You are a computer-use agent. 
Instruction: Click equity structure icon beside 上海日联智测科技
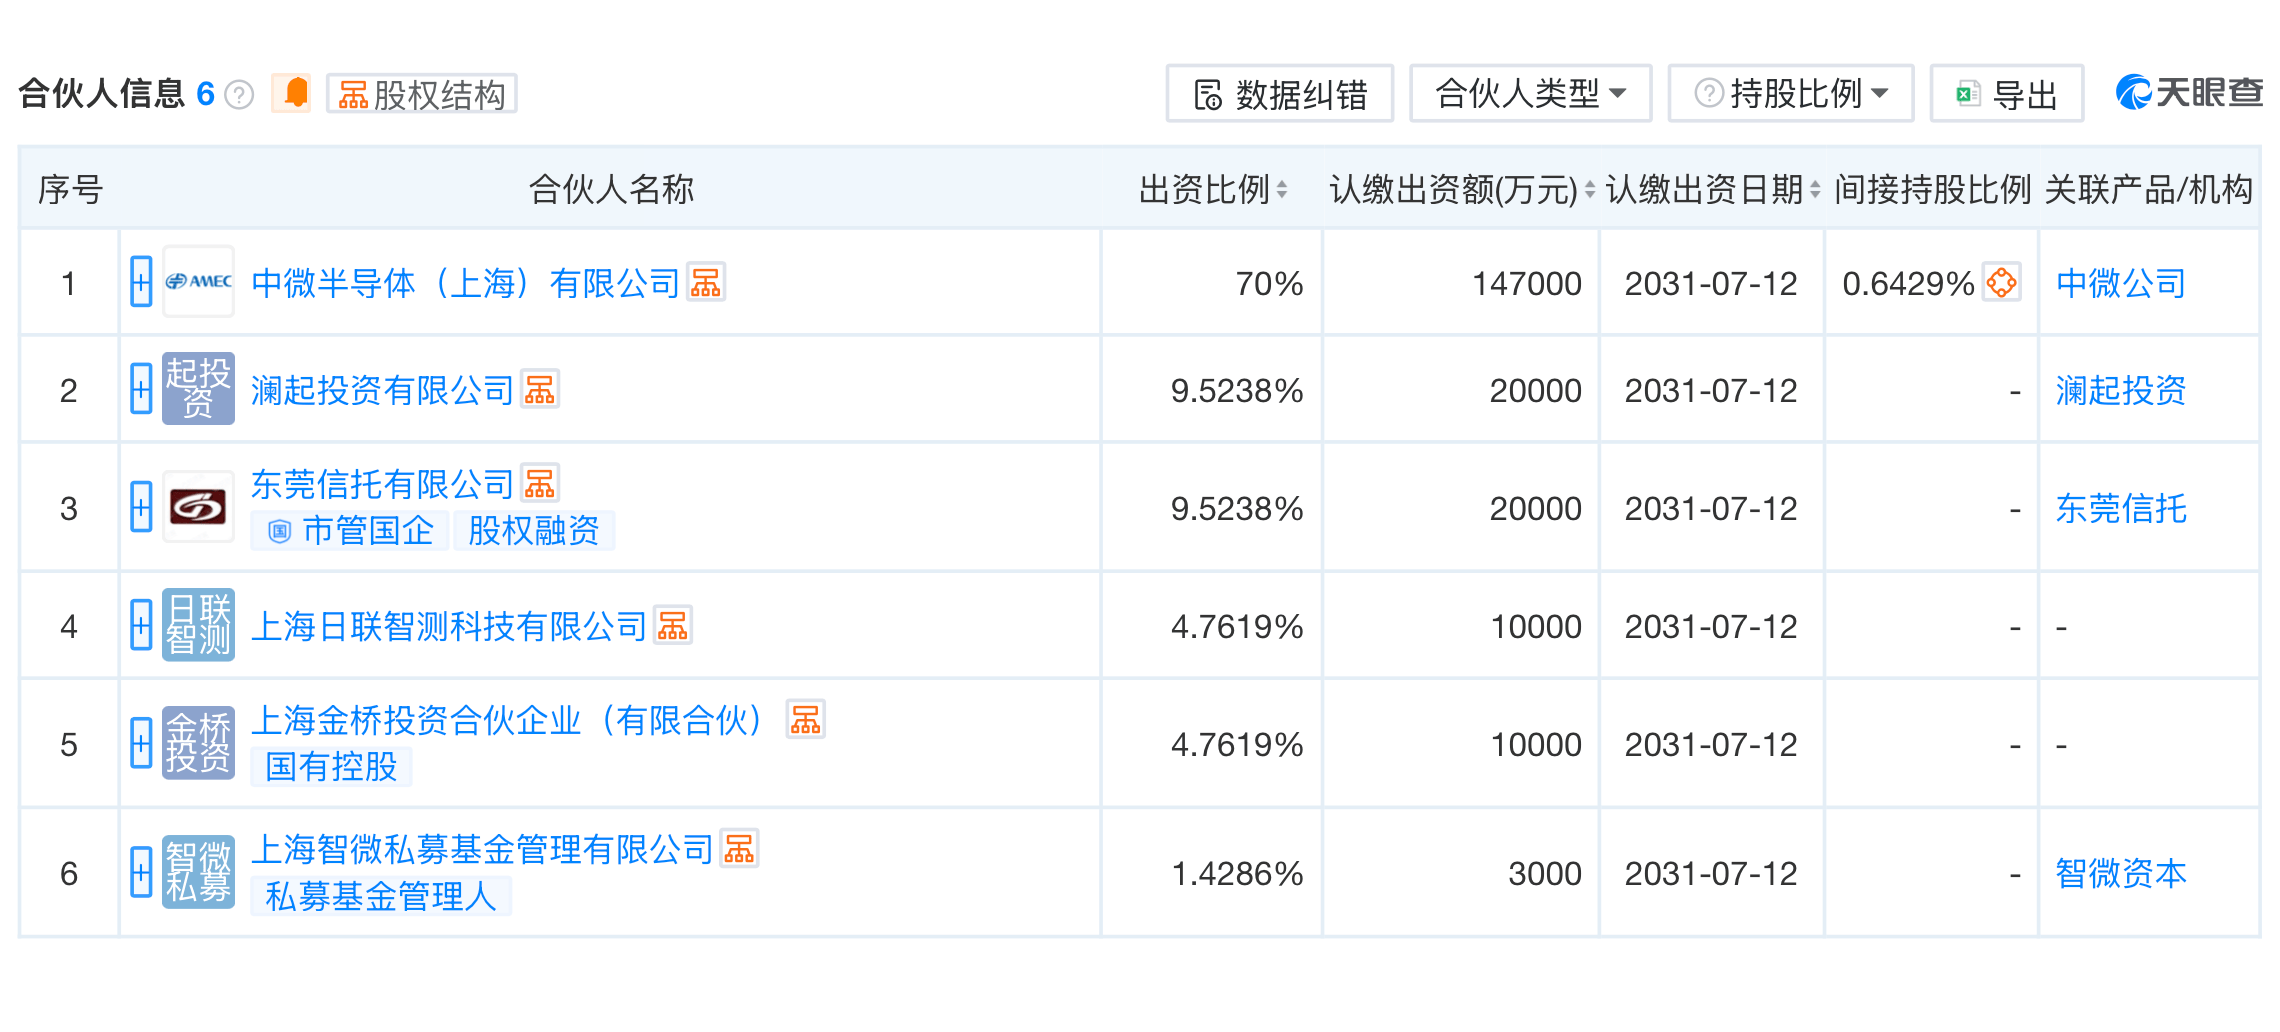click(x=673, y=626)
